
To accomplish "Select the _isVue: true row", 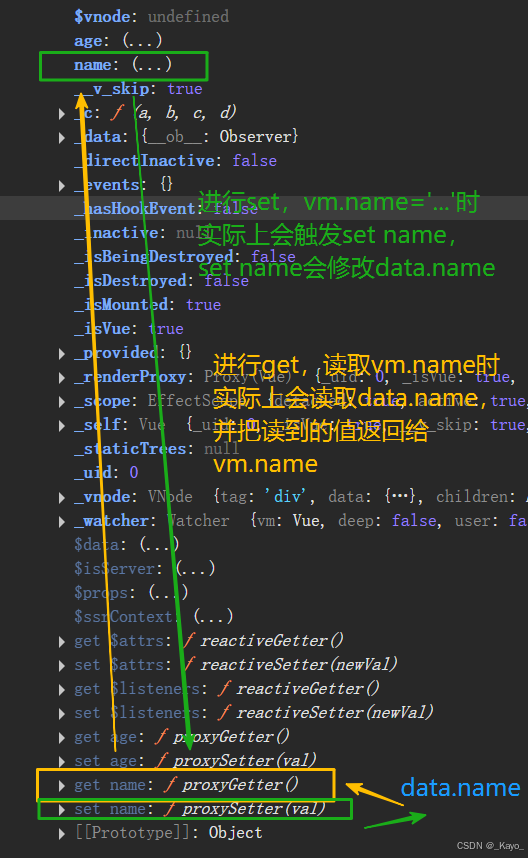I will pyautogui.click(x=129, y=329).
